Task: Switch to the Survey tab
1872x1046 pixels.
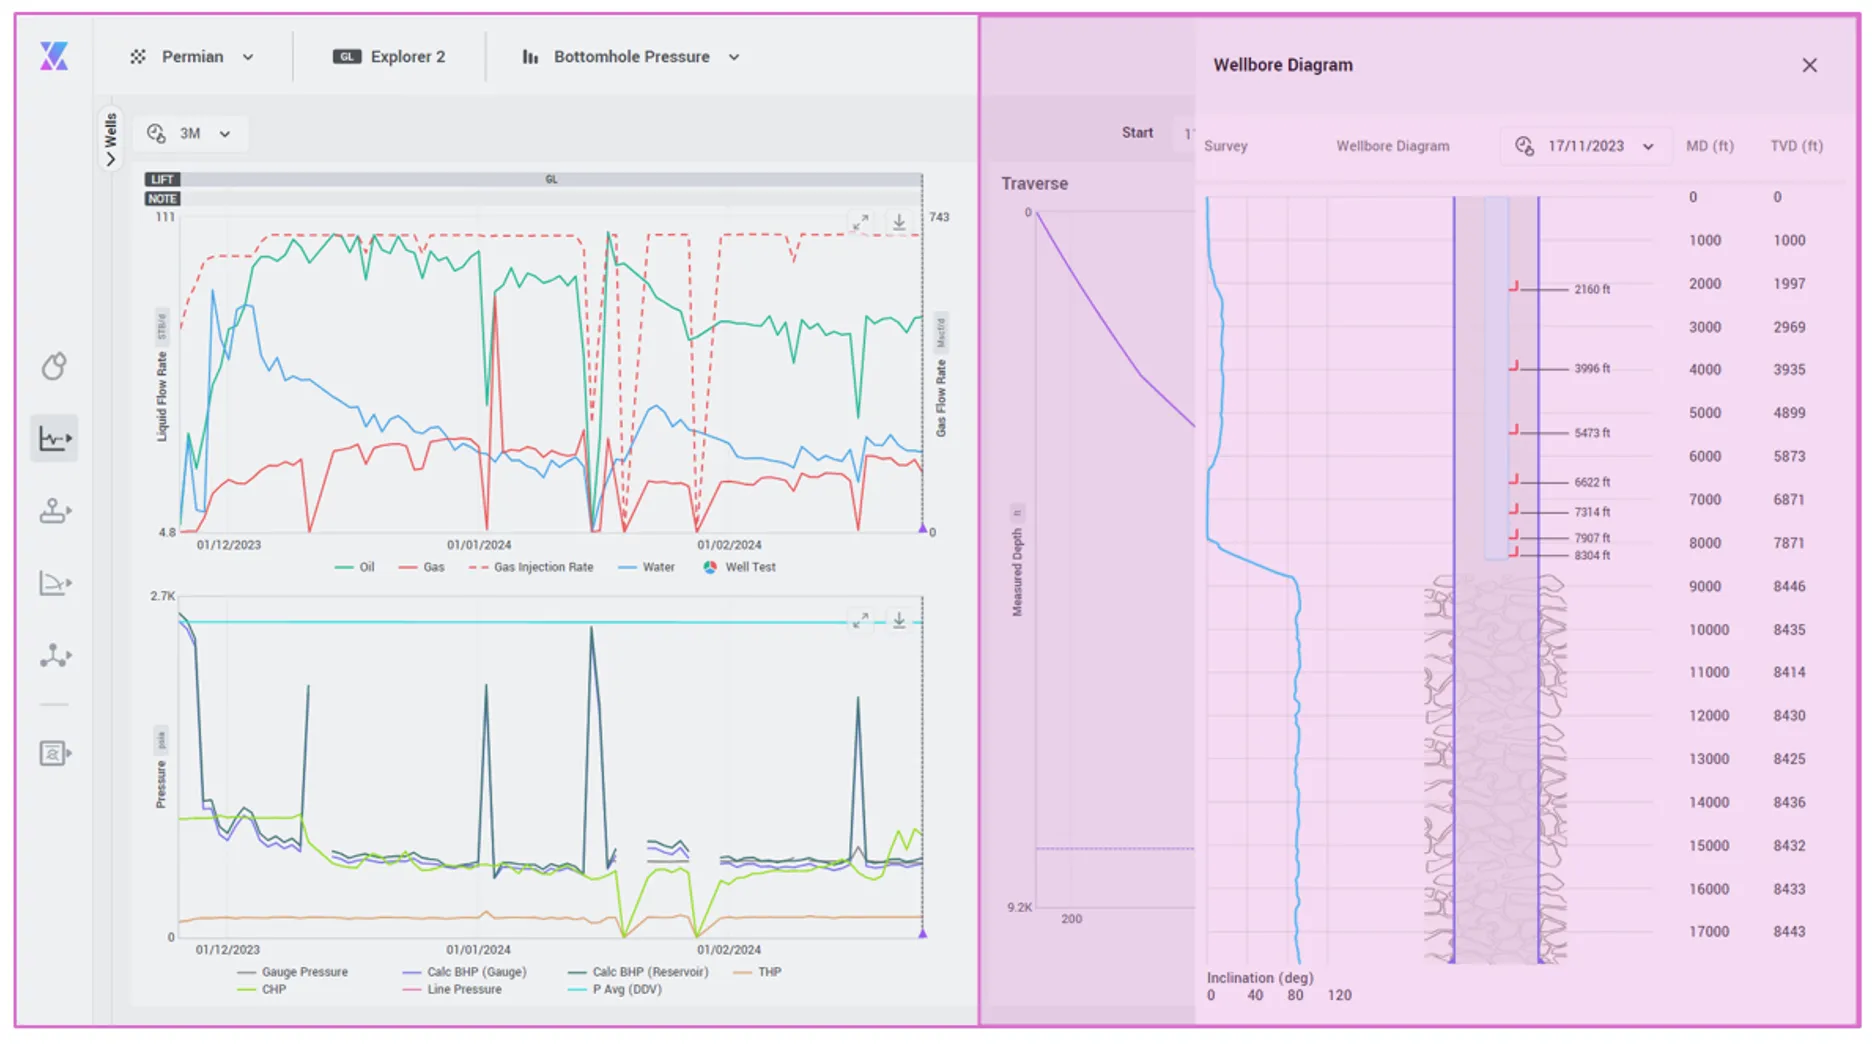Action: click(1226, 146)
